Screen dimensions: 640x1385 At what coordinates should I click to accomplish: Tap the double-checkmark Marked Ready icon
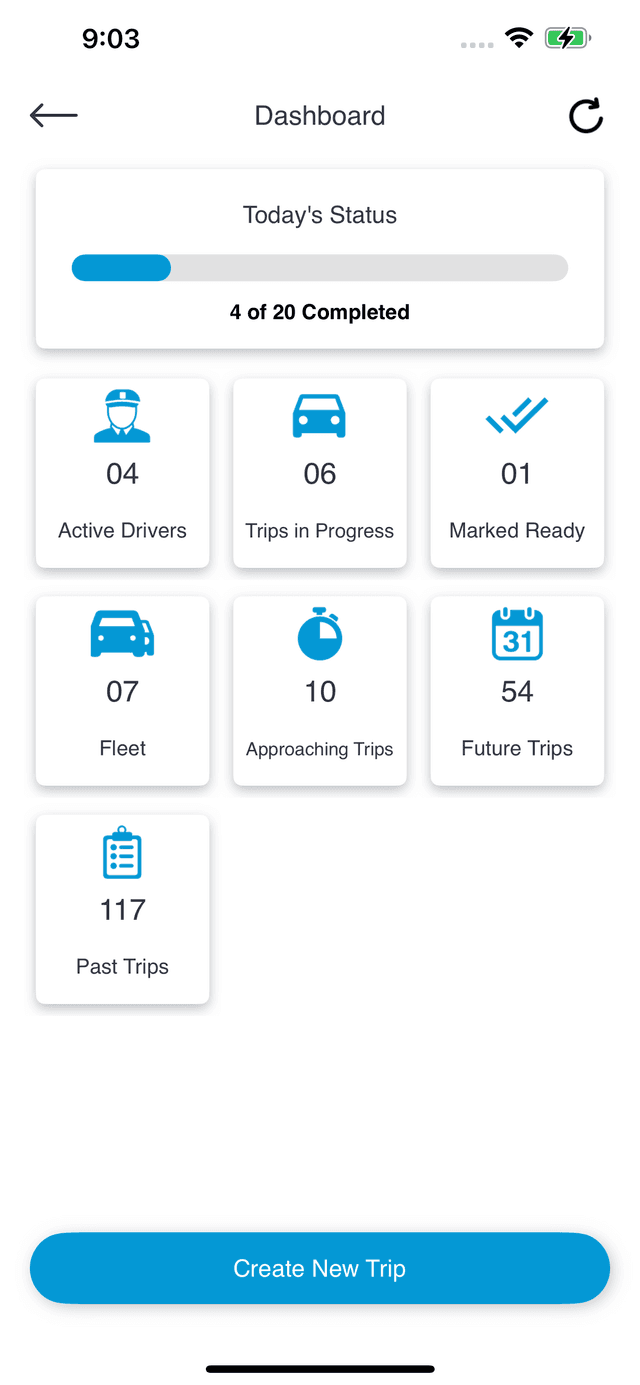pyautogui.click(x=517, y=416)
